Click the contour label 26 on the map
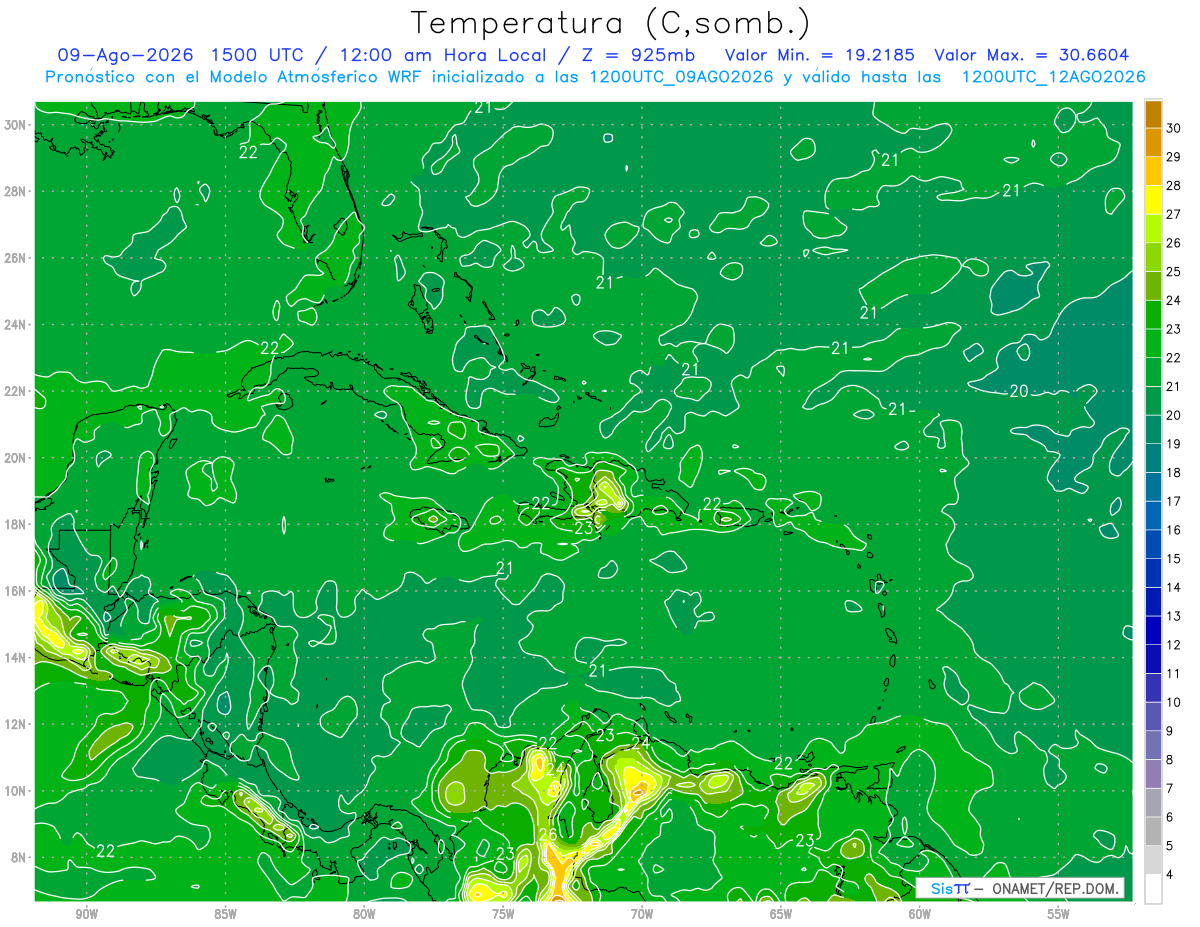This screenshot has height=927, width=1200. pyautogui.click(x=548, y=835)
